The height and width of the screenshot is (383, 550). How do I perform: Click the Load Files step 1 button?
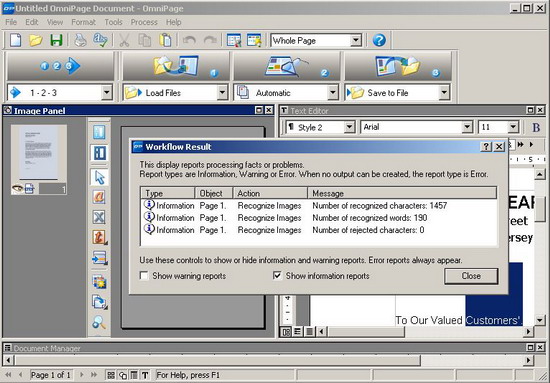click(175, 66)
